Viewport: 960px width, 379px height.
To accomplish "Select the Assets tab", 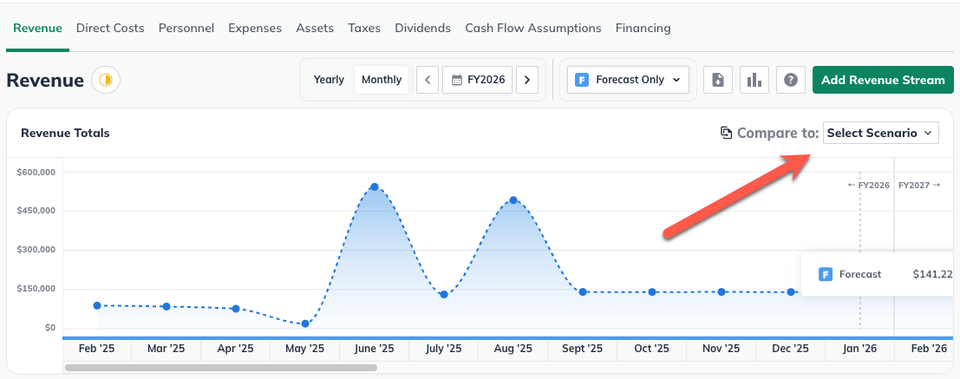I will click(x=315, y=28).
